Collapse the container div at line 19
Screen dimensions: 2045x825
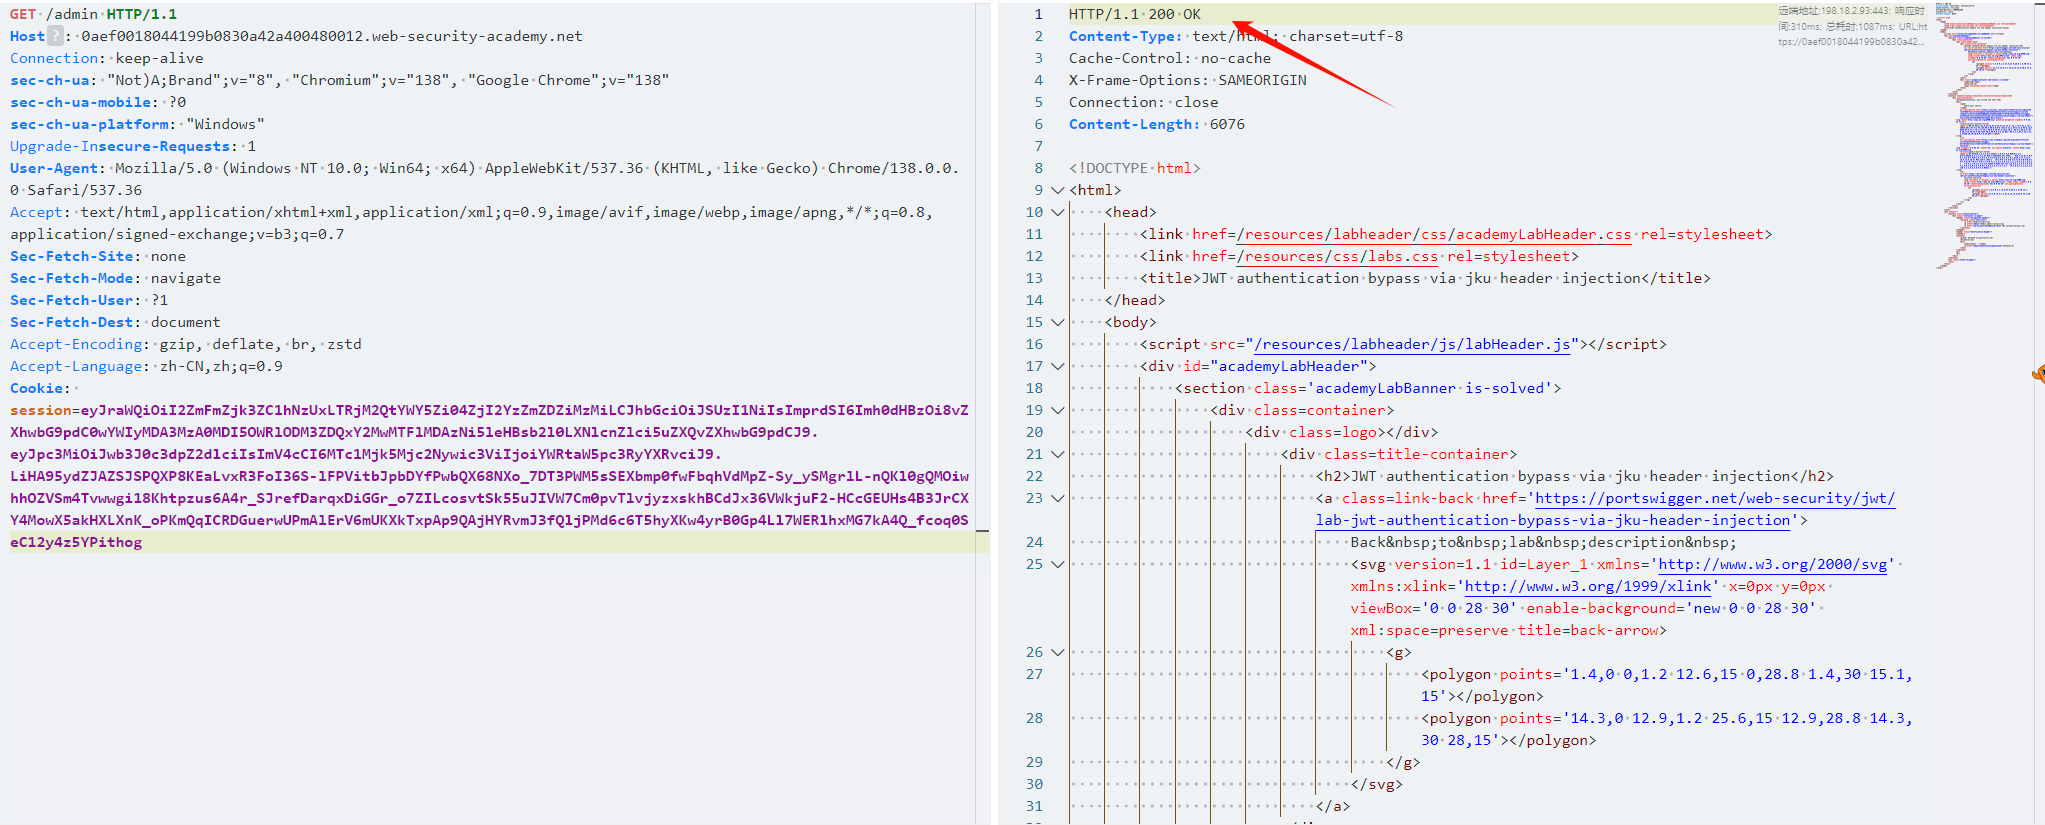tap(1057, 410)
